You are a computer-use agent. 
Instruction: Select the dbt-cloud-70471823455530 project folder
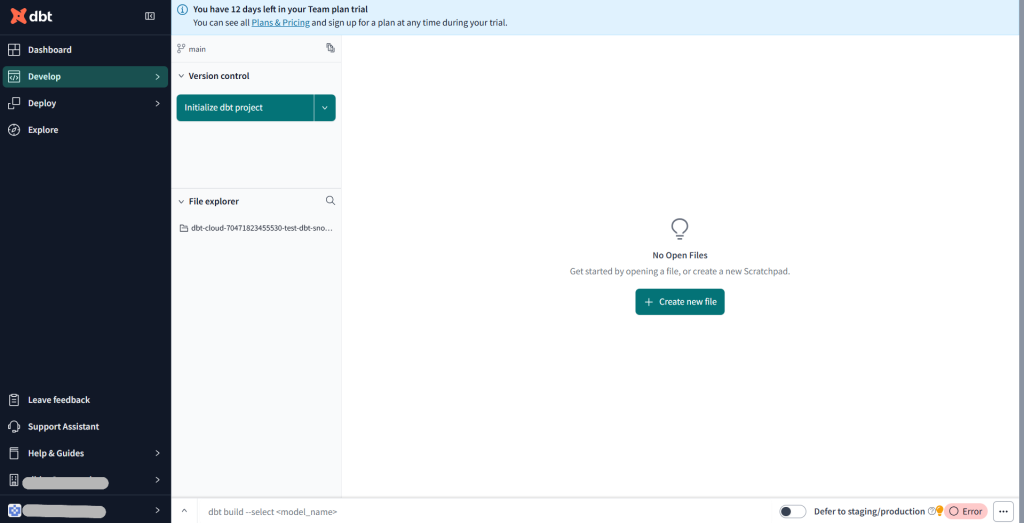(256, 229)
